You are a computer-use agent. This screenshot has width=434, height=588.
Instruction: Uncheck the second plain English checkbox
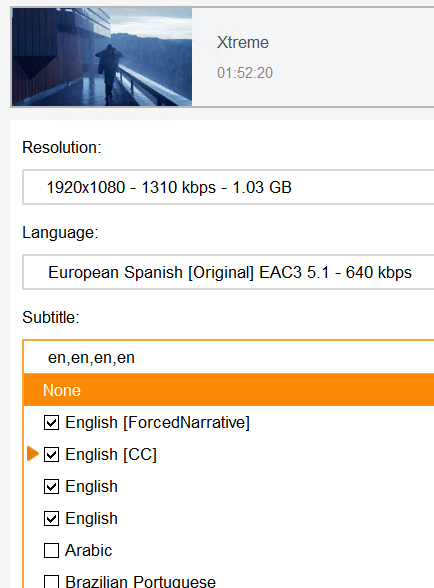click(x=51, y=519)
